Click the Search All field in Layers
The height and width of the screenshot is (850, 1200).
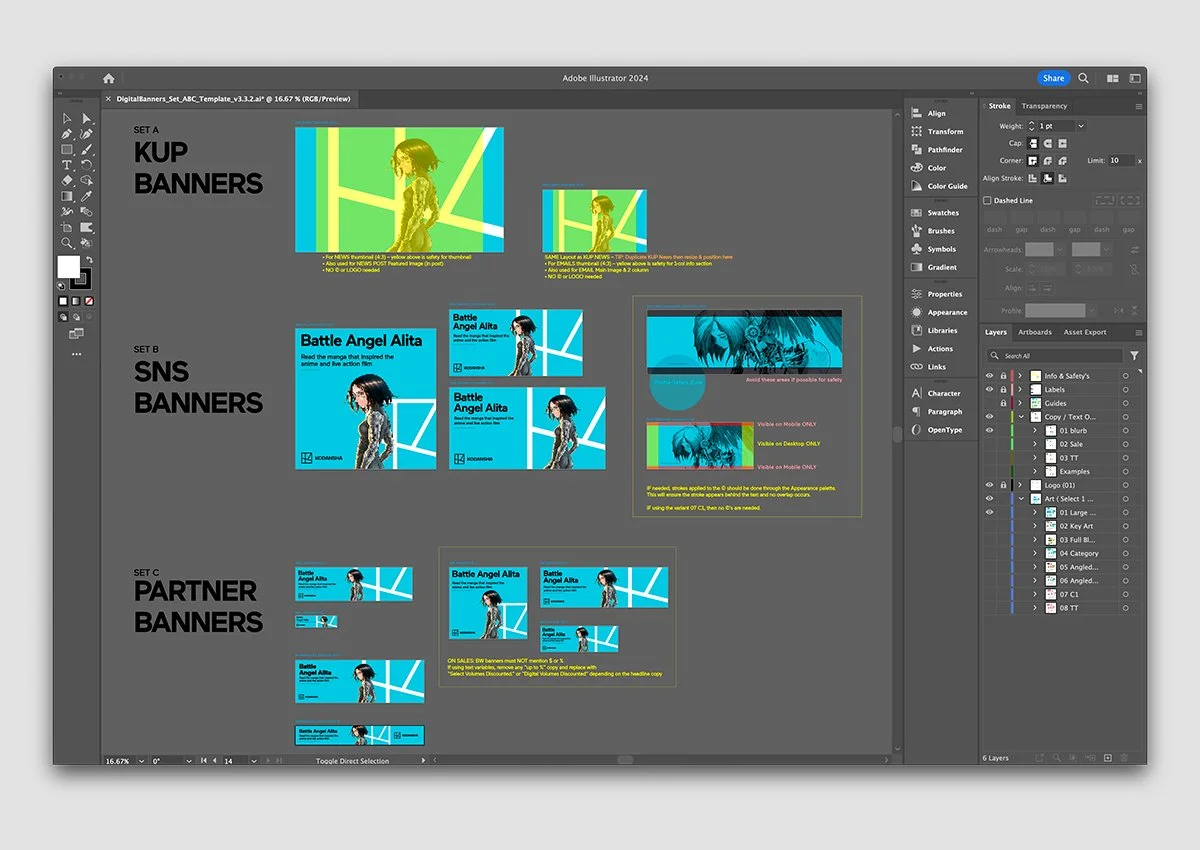click(x=1055, y=355)
